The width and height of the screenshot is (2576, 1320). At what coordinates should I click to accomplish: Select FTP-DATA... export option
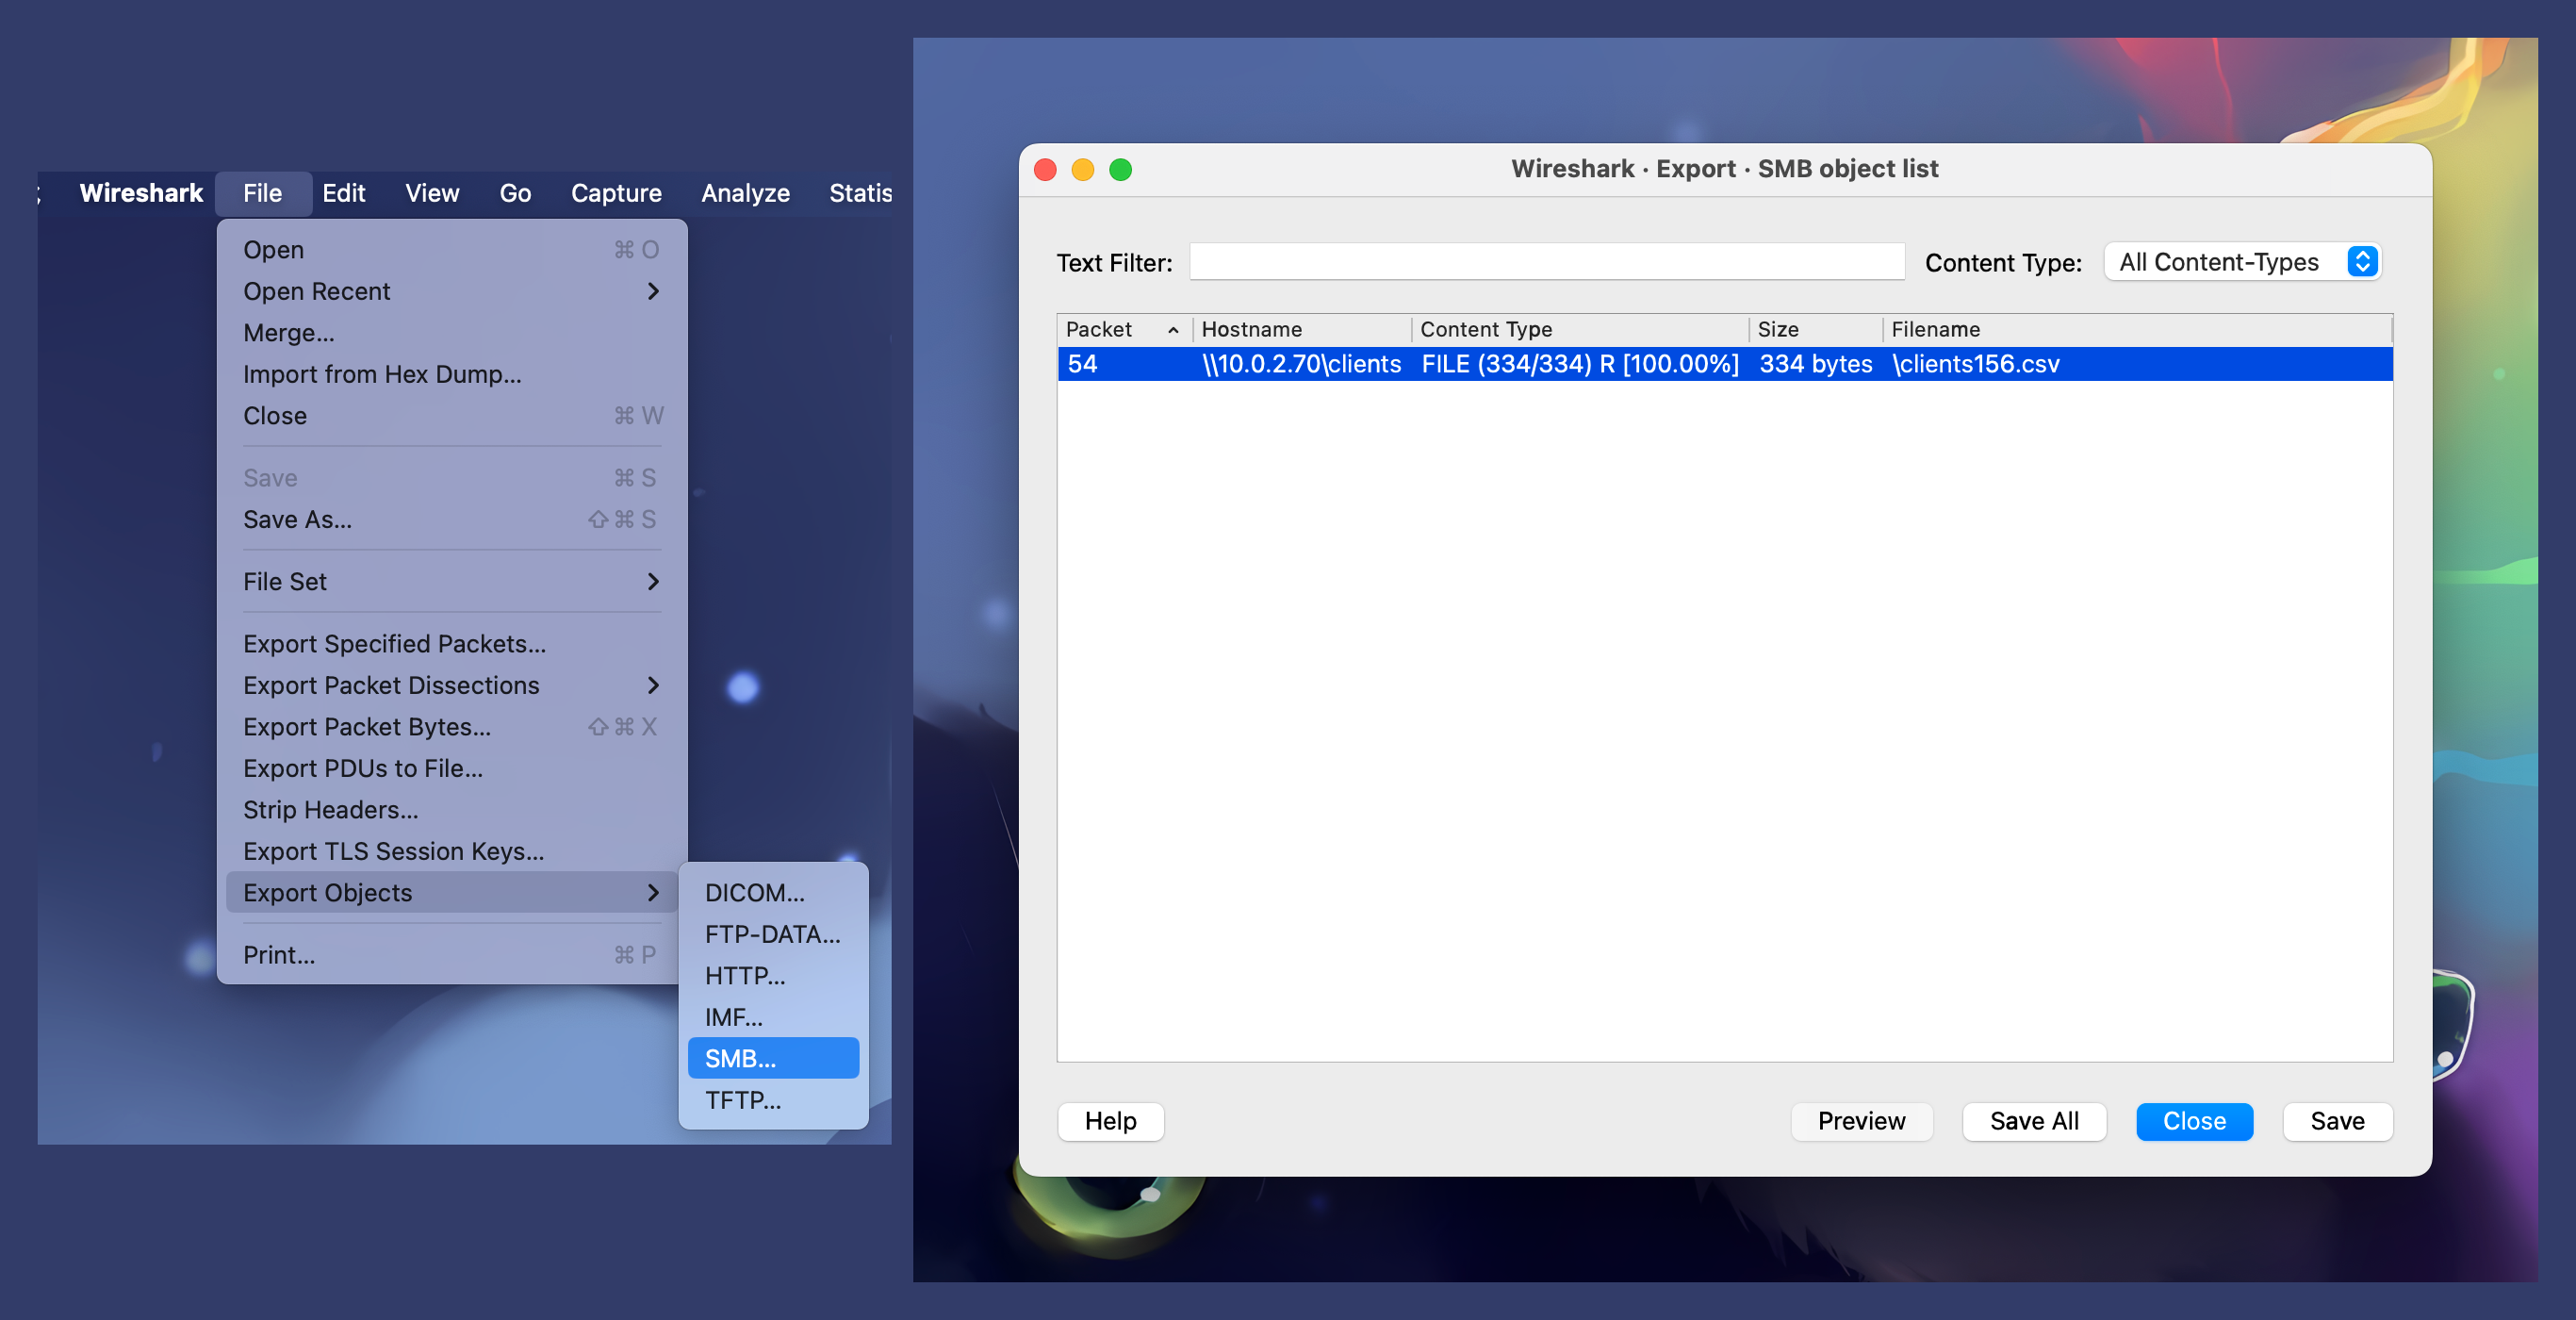click(773, 934)
